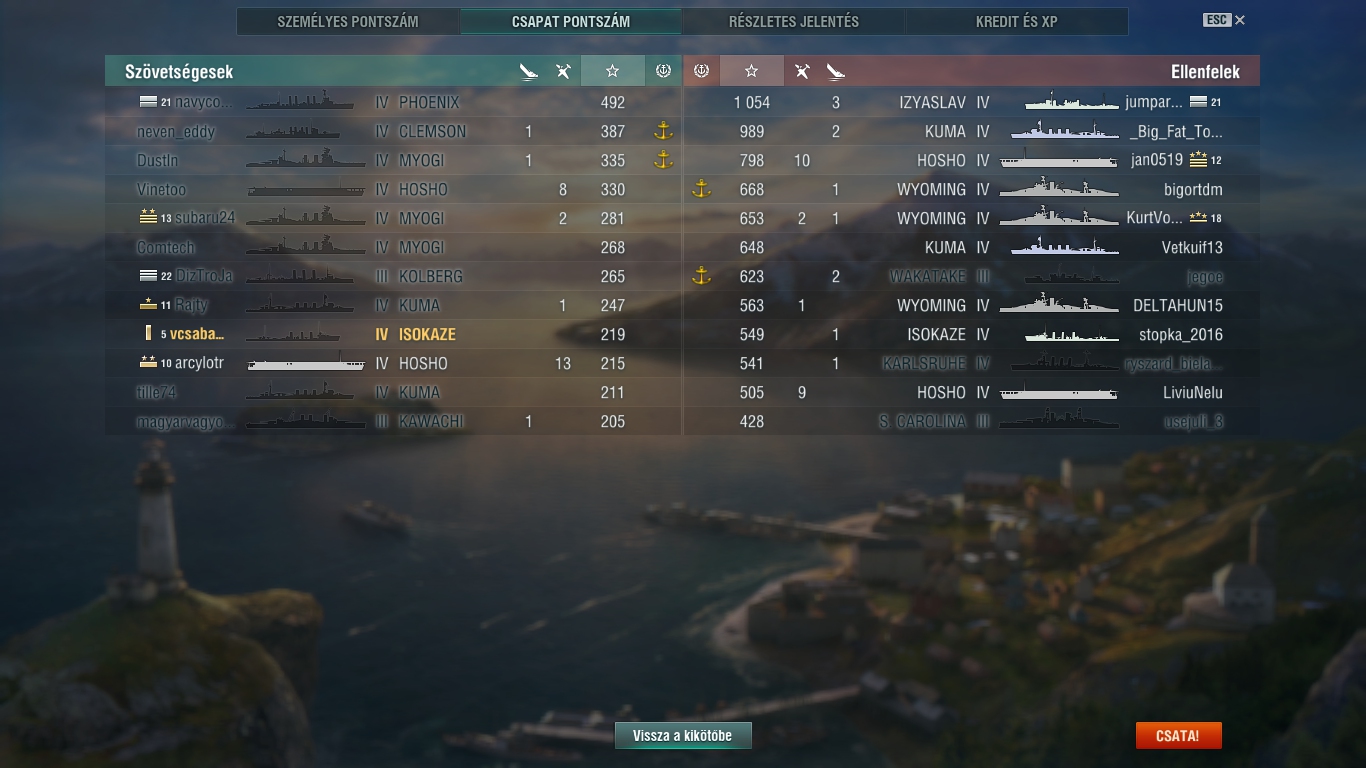Switch to Részletes jelentés tab
This screenshot has width=1366, height=768.
tap(794, 21)
